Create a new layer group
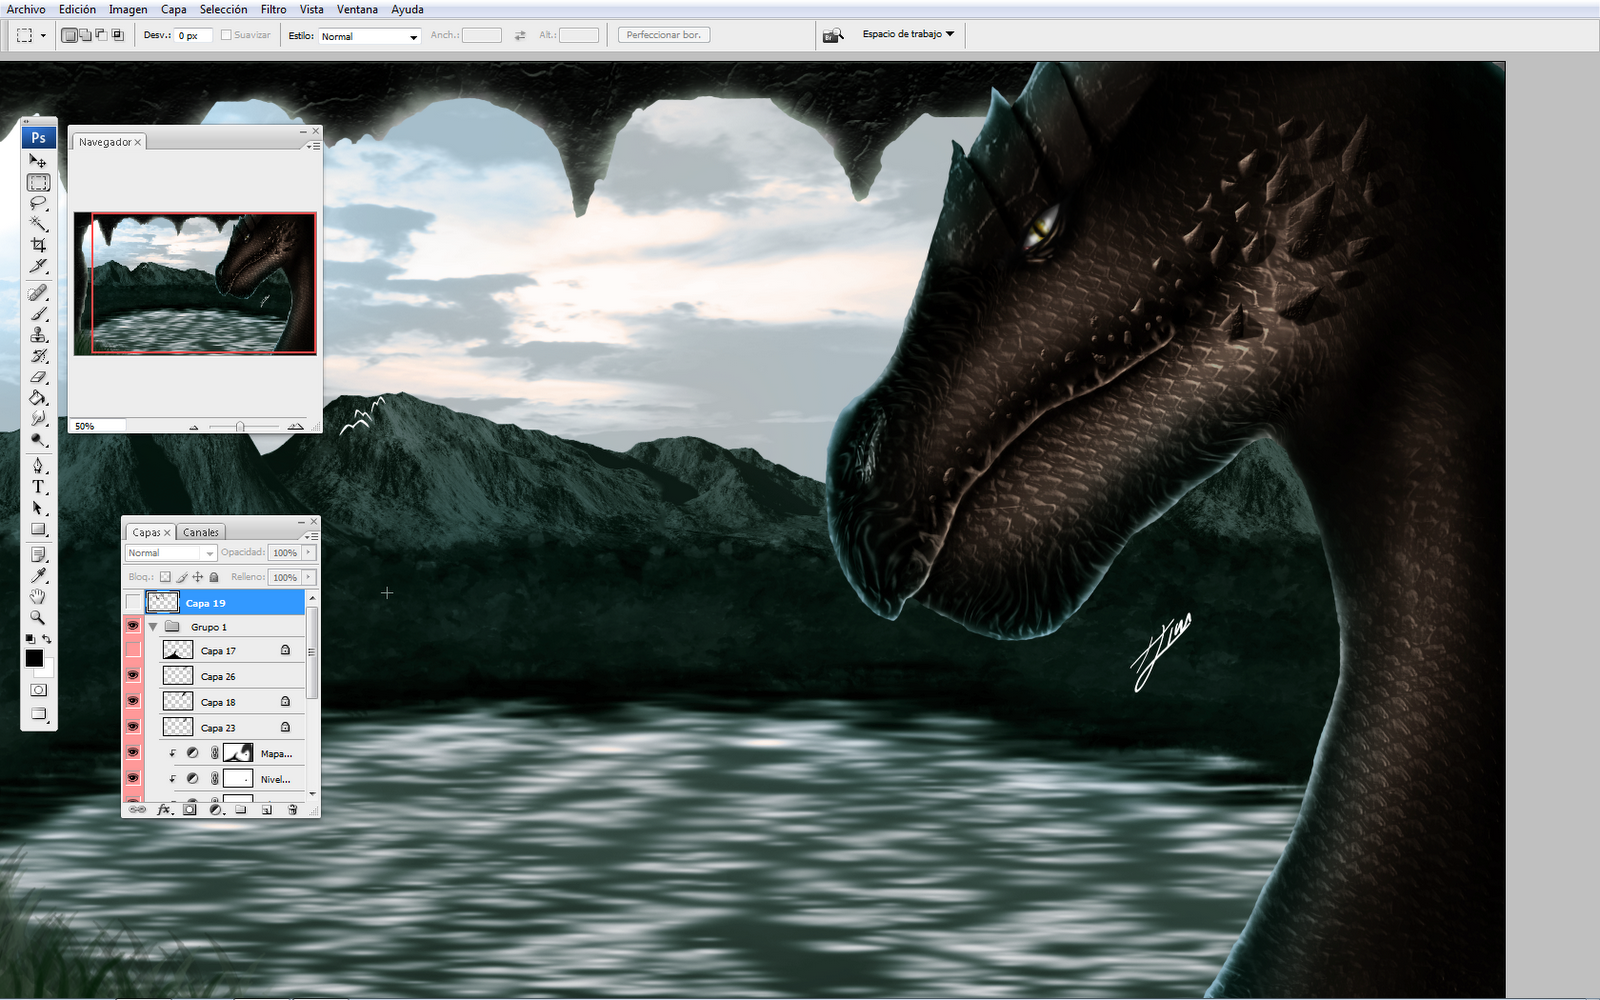This screenshot has width=1600, height=1000. [241, 809]
